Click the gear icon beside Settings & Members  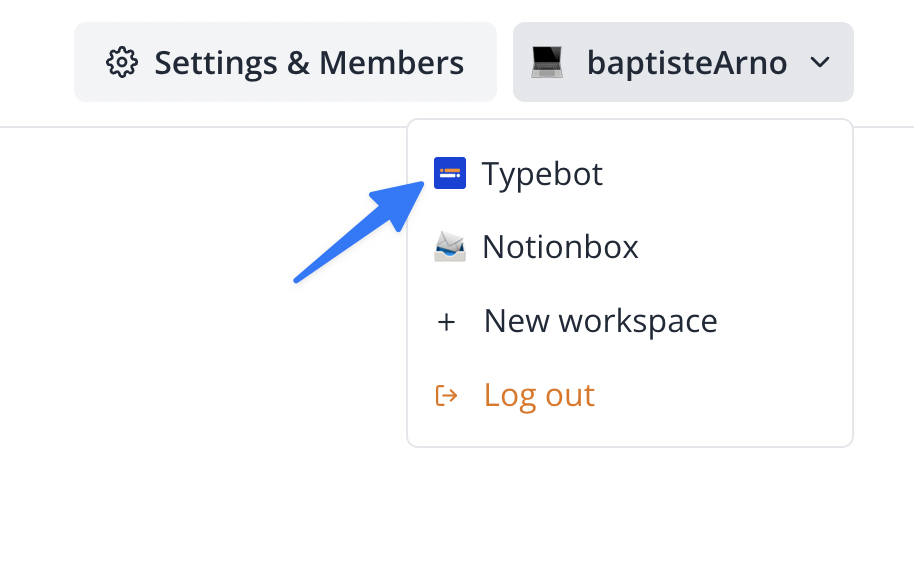pyautogui.click(x=122, y=63)
